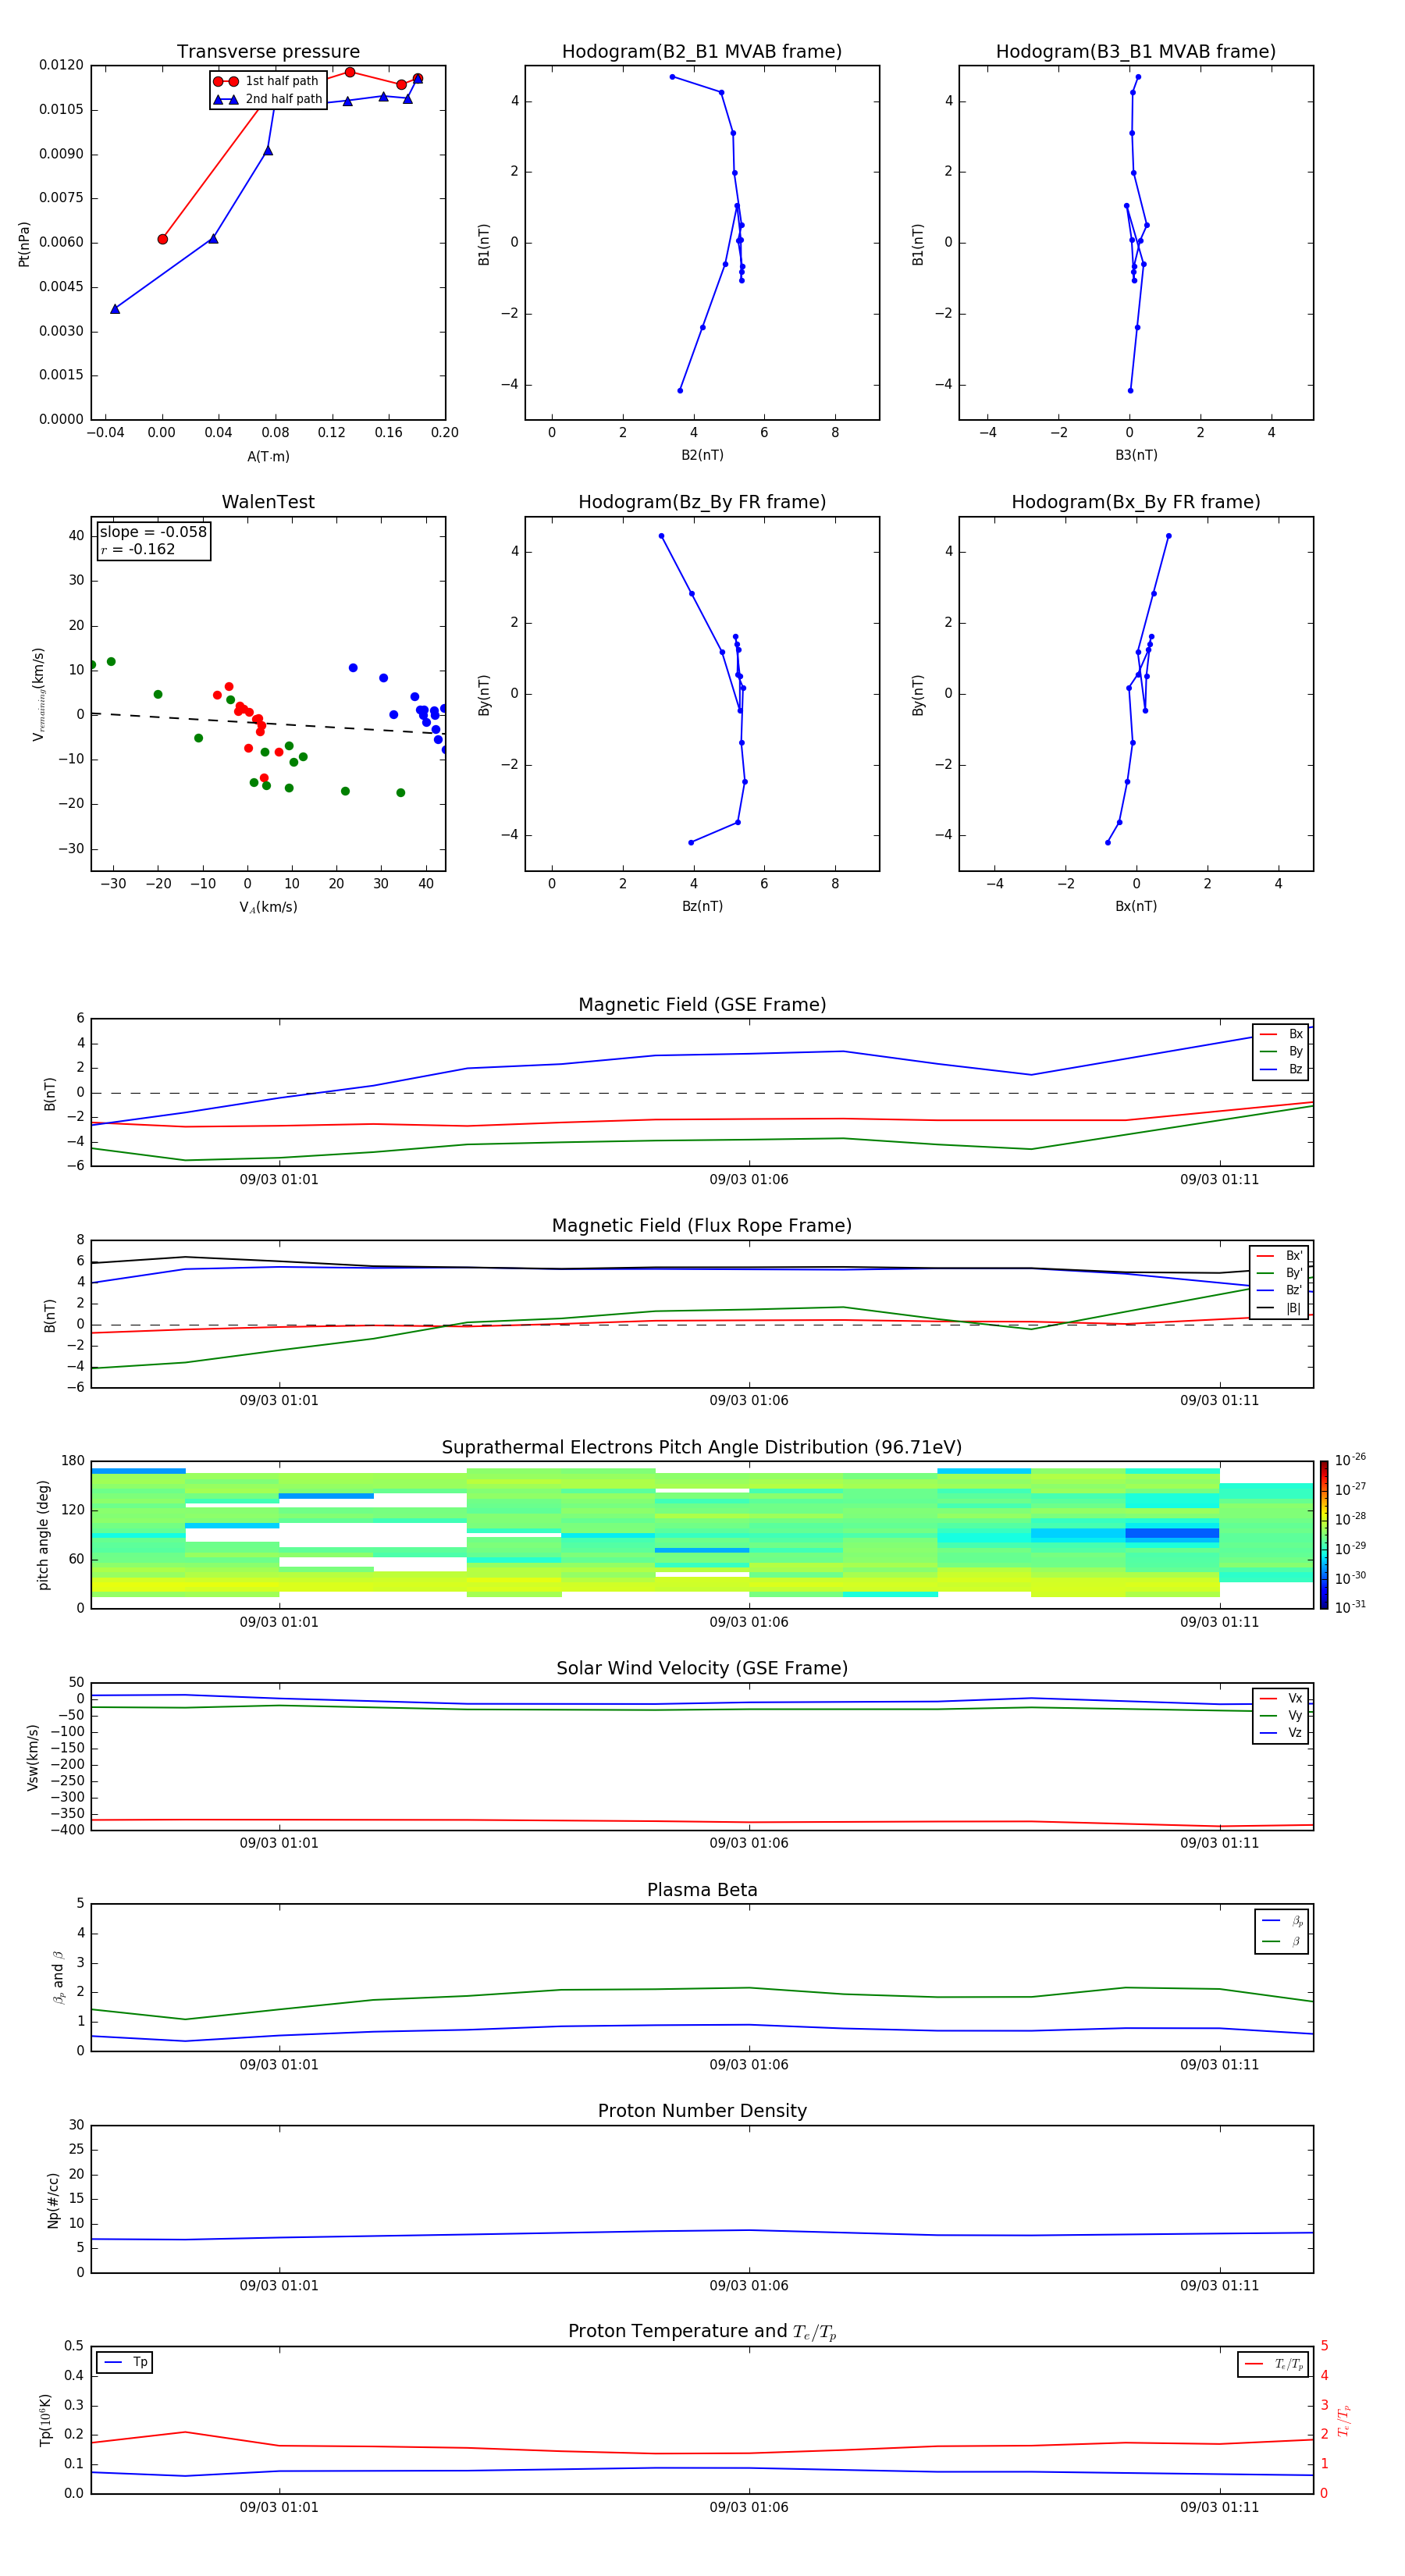Click the pitch angle color scale bar
The image size is (1405, 2576).
pos(1323,1535)
